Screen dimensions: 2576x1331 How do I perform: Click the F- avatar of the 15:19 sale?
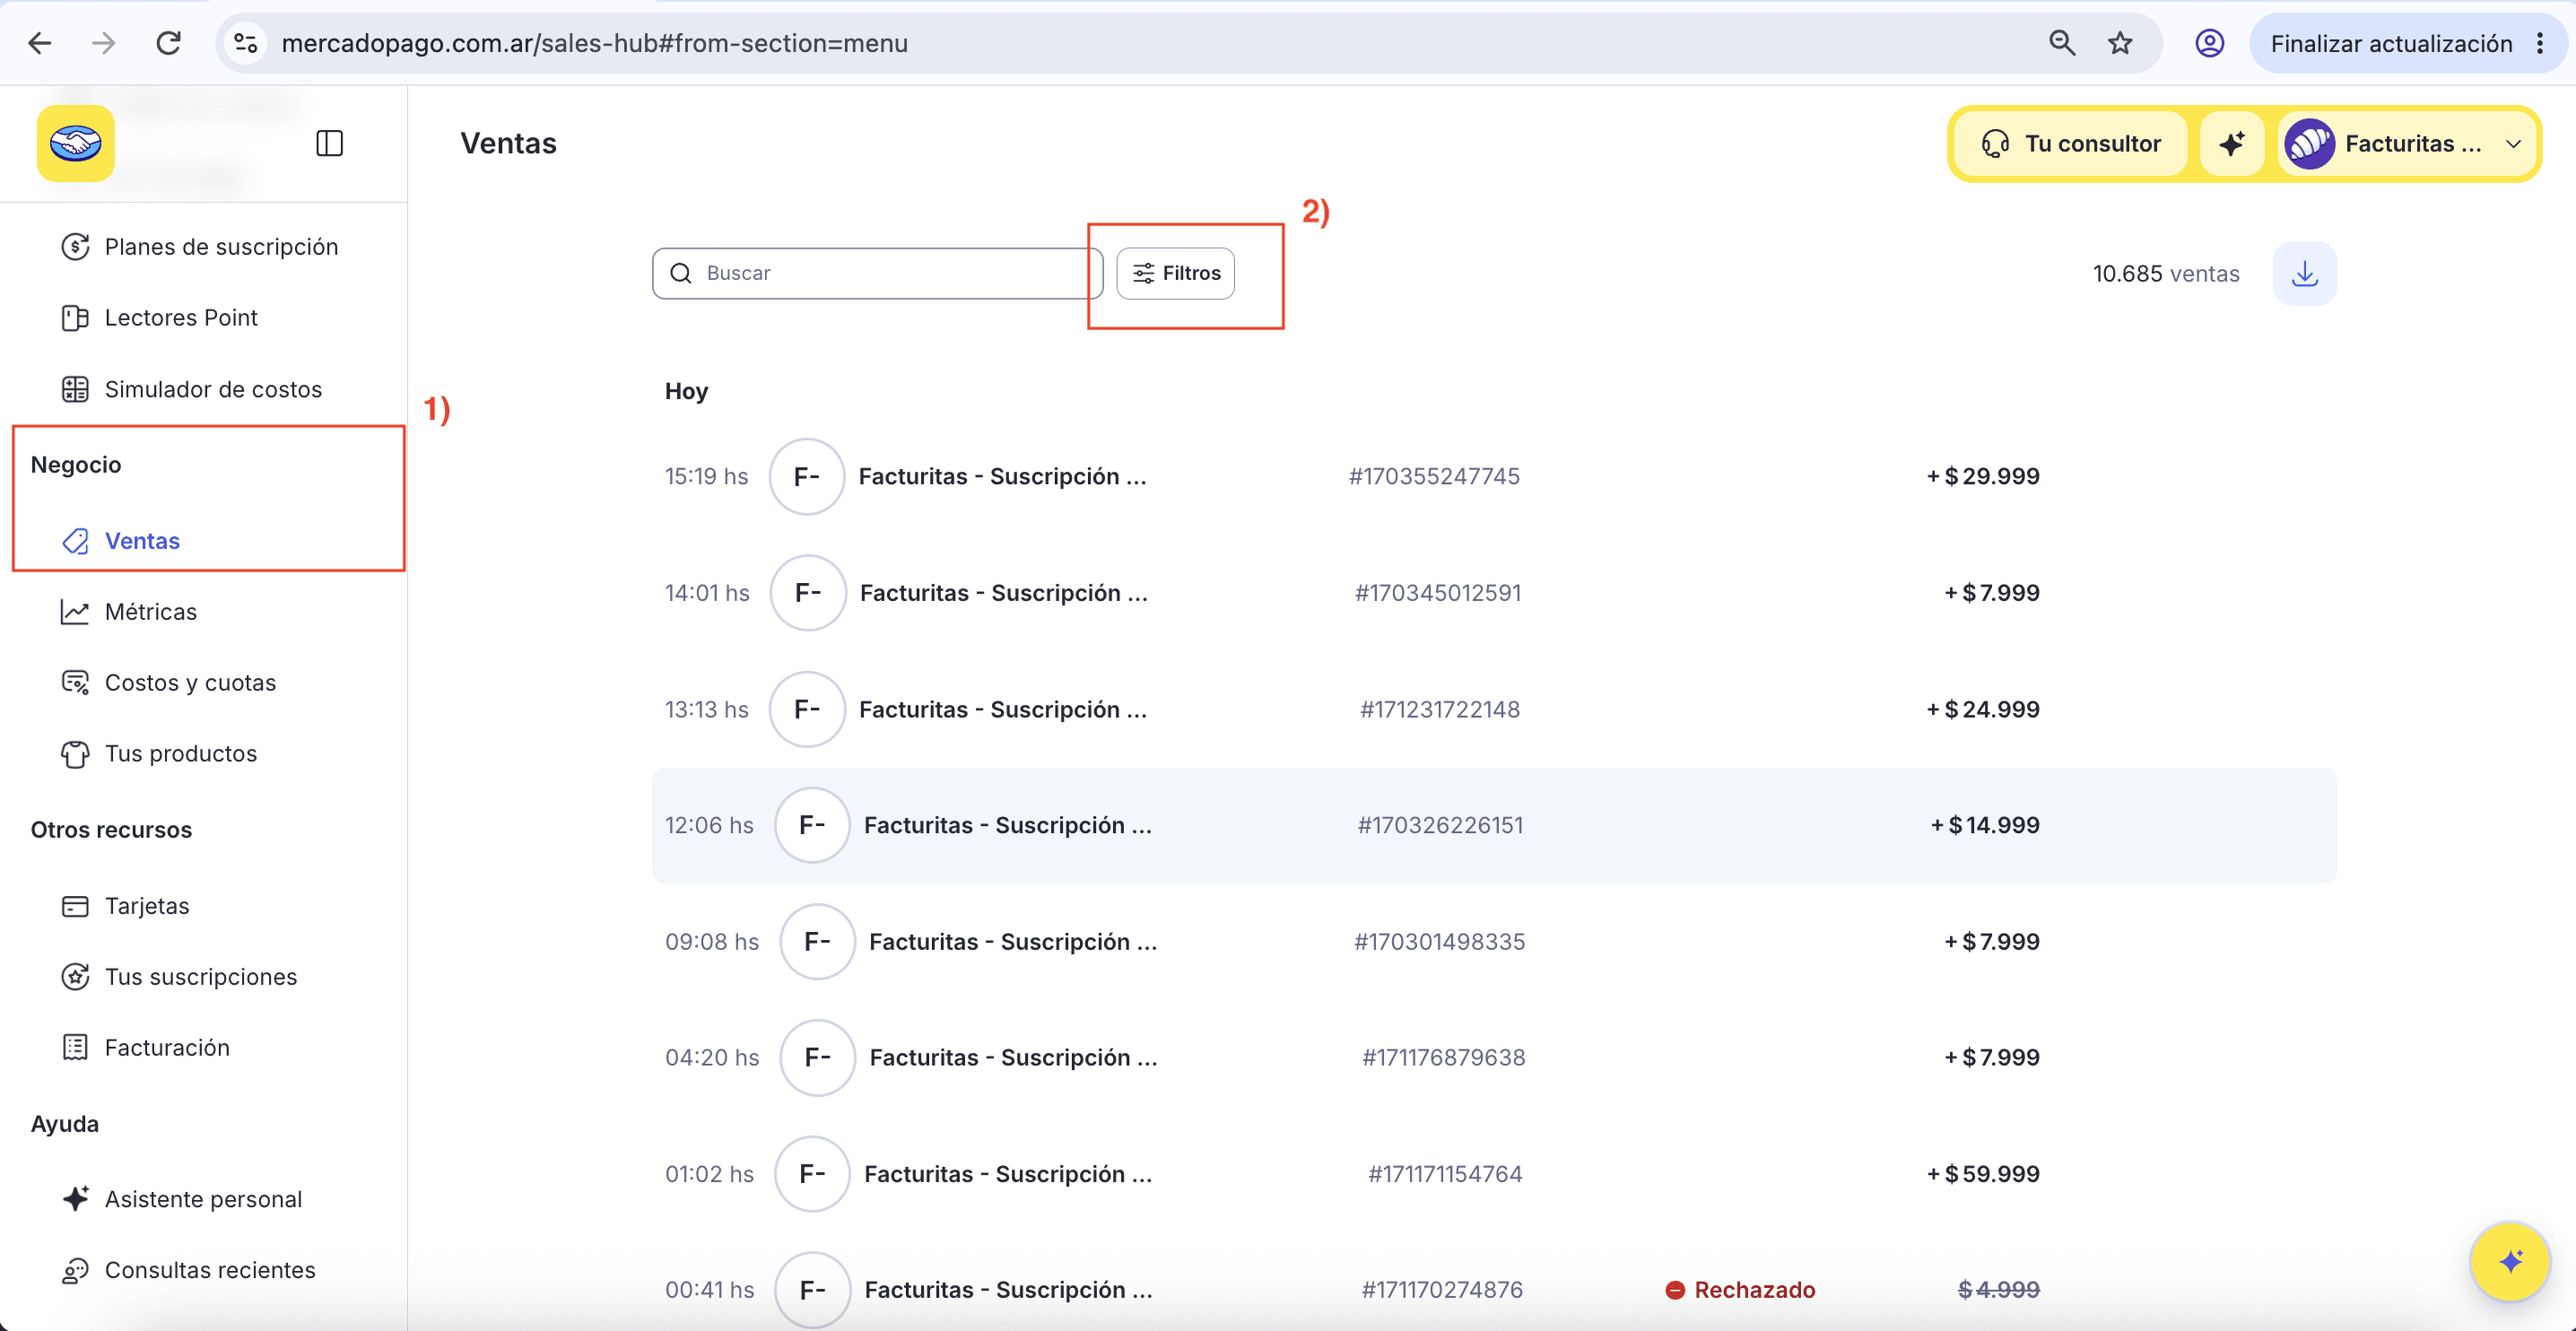(x=806, y=476)
